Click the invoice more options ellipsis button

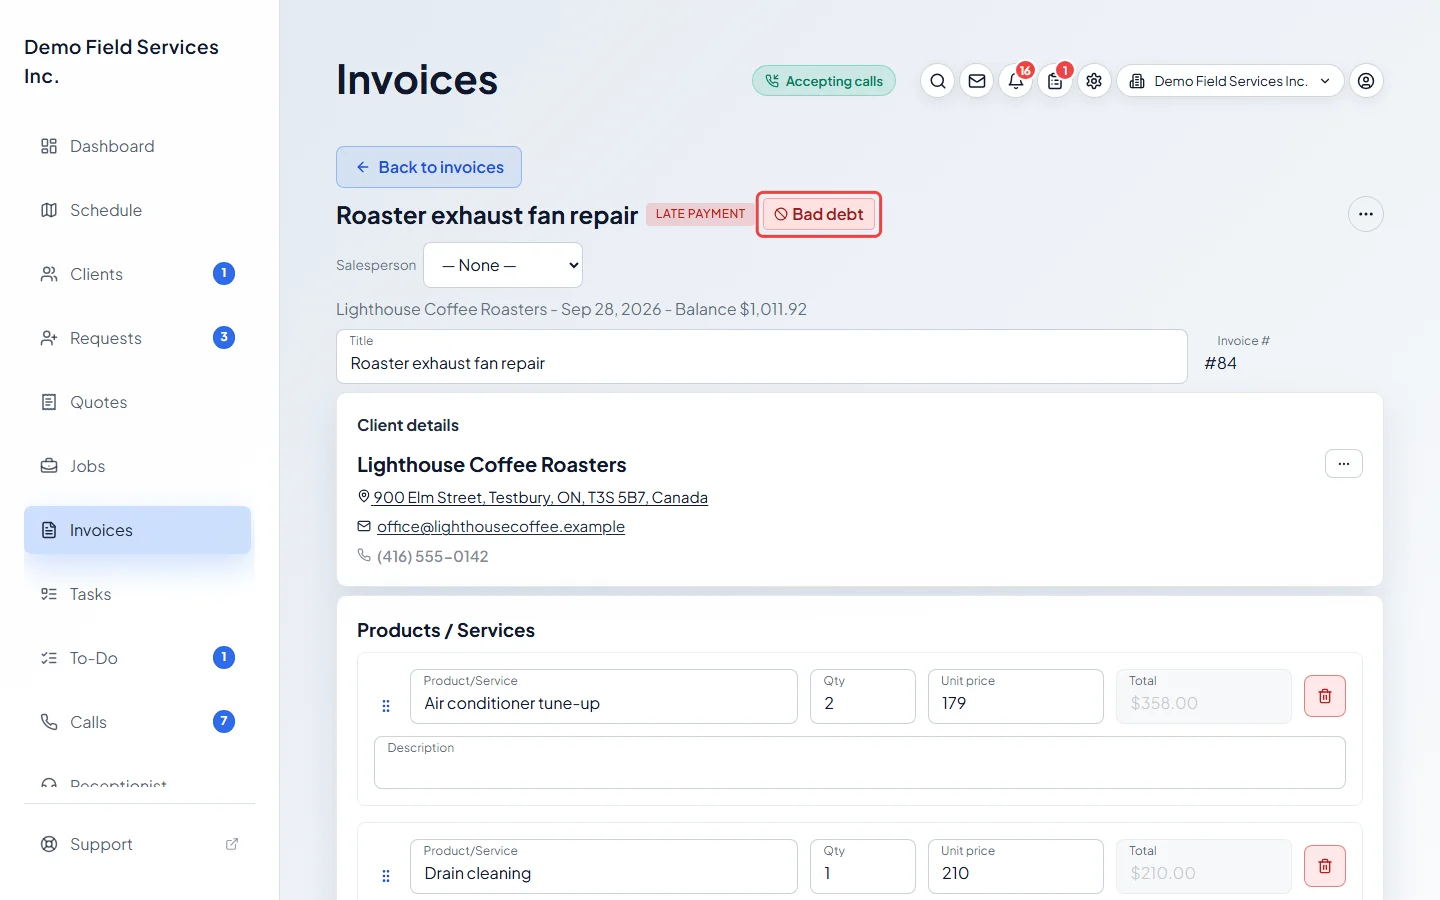click(1366, 214)
